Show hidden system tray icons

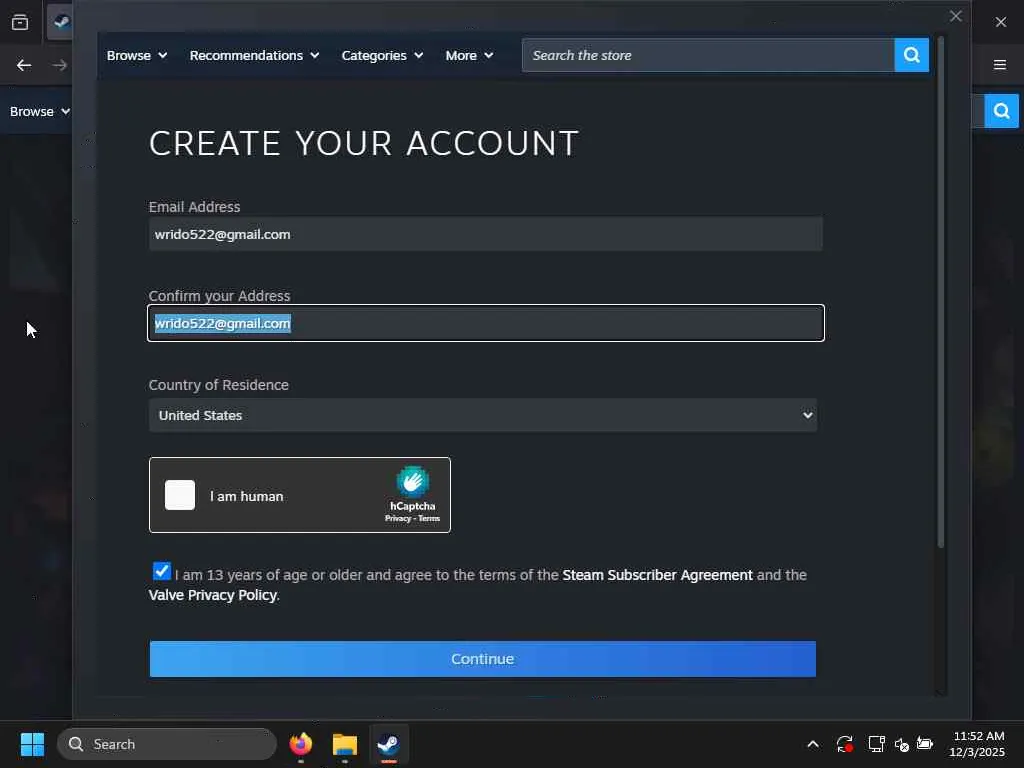point(813,744)
